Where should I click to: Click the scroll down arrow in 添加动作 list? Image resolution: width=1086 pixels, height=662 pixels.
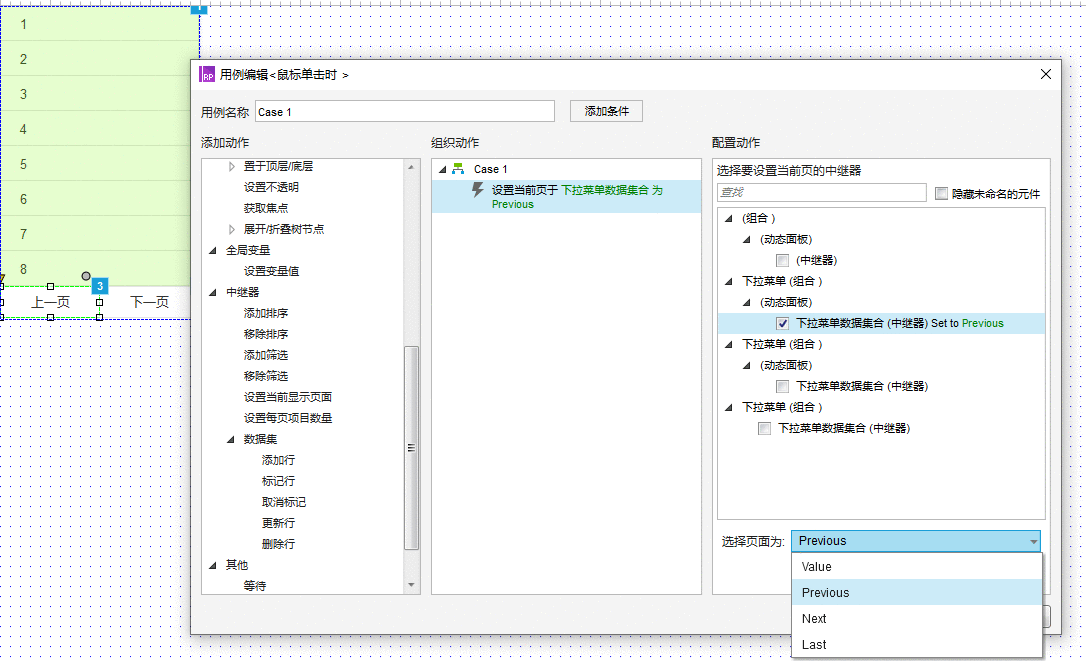(411, 585)
